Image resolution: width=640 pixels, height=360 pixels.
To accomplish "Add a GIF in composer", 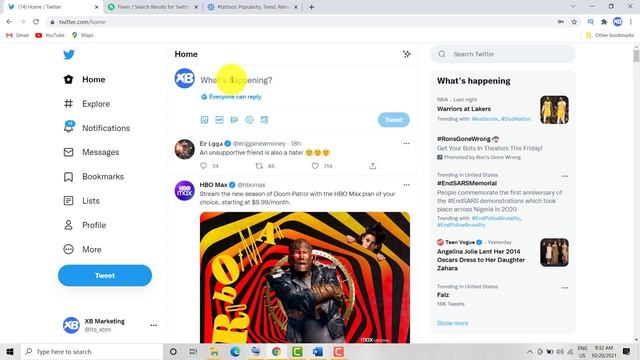I will click(219, 120).
